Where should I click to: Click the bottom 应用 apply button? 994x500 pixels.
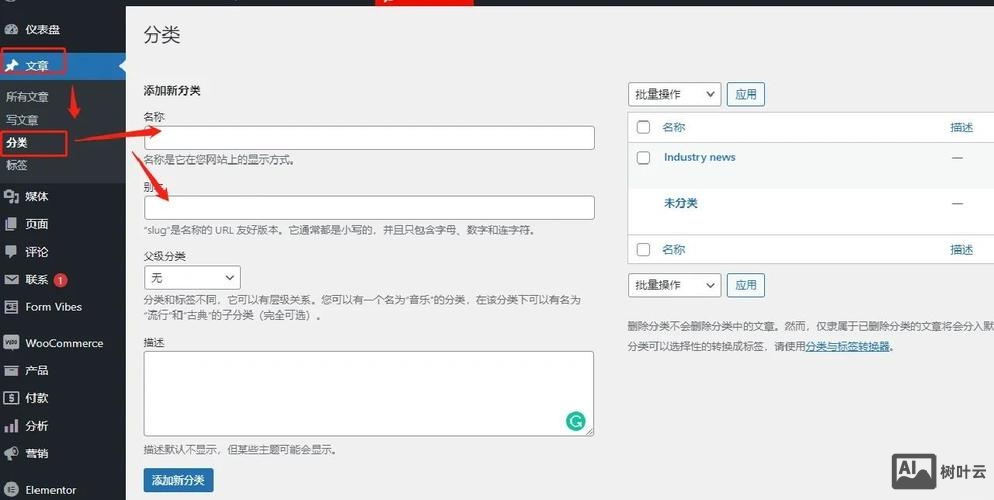click(x=746, y=285)
